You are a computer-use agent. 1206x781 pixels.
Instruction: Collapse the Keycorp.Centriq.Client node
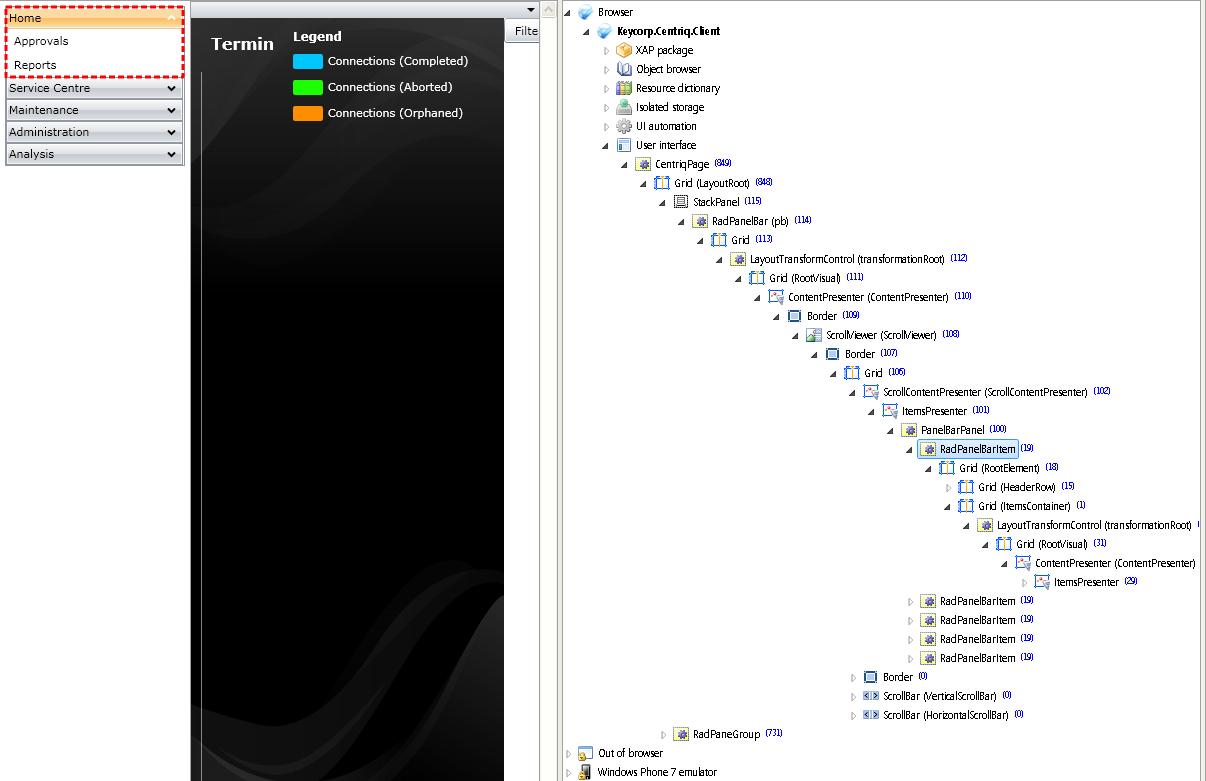click(x=587, y=31)
